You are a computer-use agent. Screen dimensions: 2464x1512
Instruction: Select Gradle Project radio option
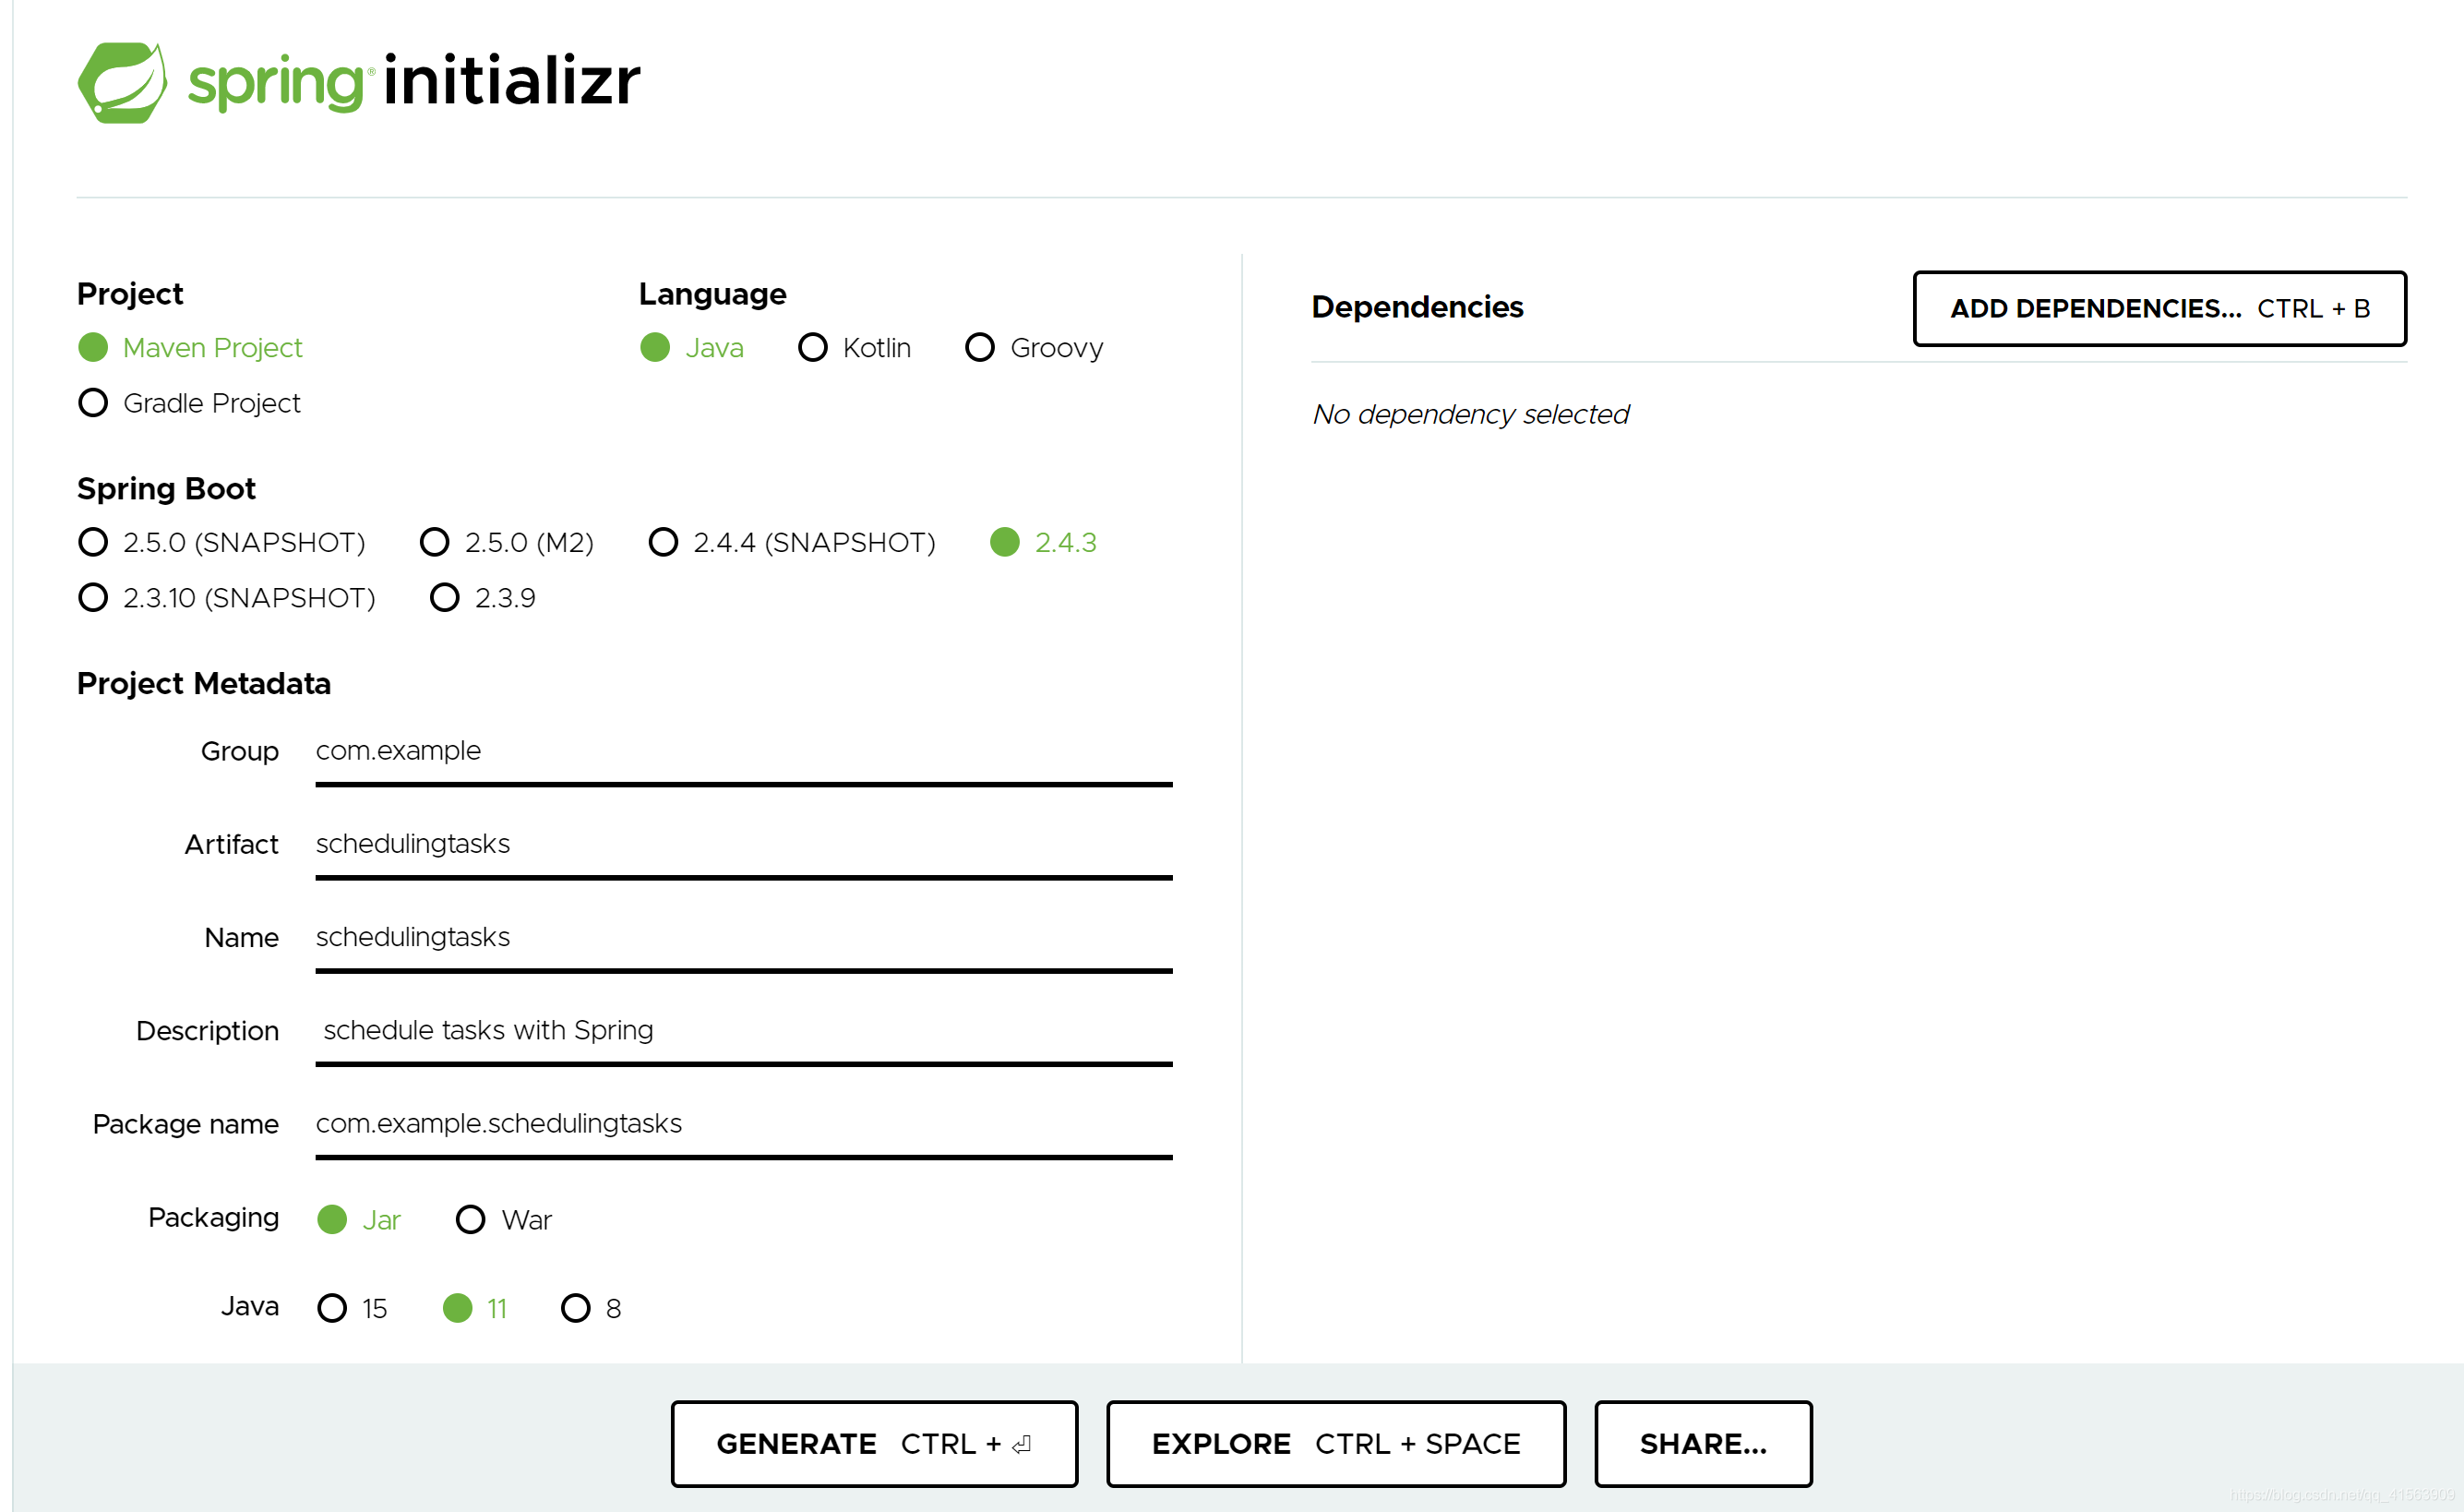189,403
